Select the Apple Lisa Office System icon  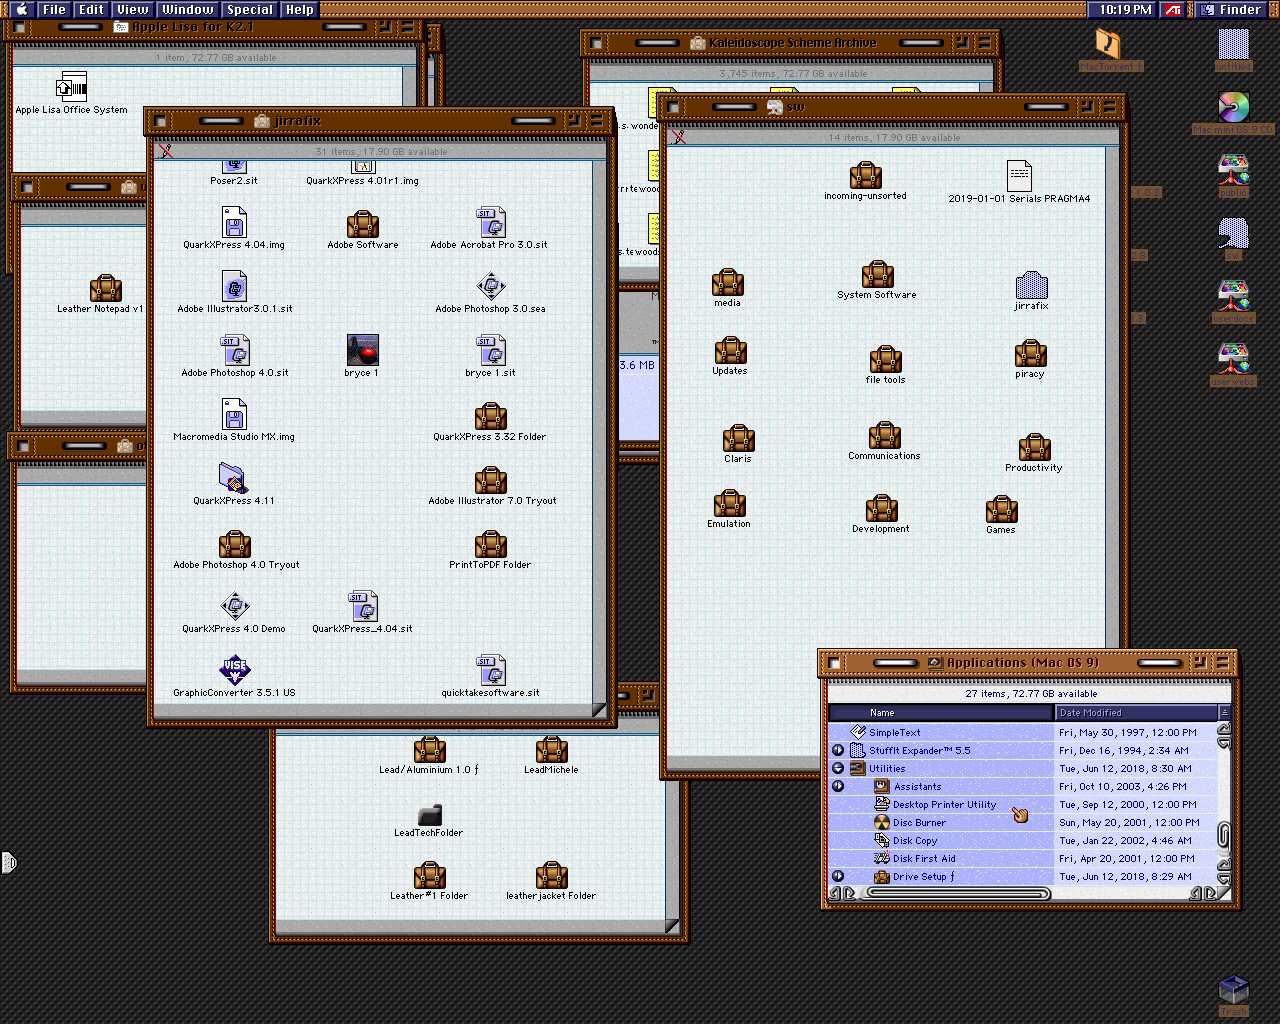(71, 87)
